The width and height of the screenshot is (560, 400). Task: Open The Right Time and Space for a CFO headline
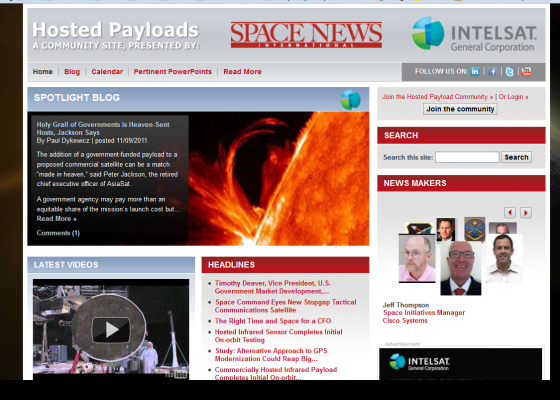273,321
